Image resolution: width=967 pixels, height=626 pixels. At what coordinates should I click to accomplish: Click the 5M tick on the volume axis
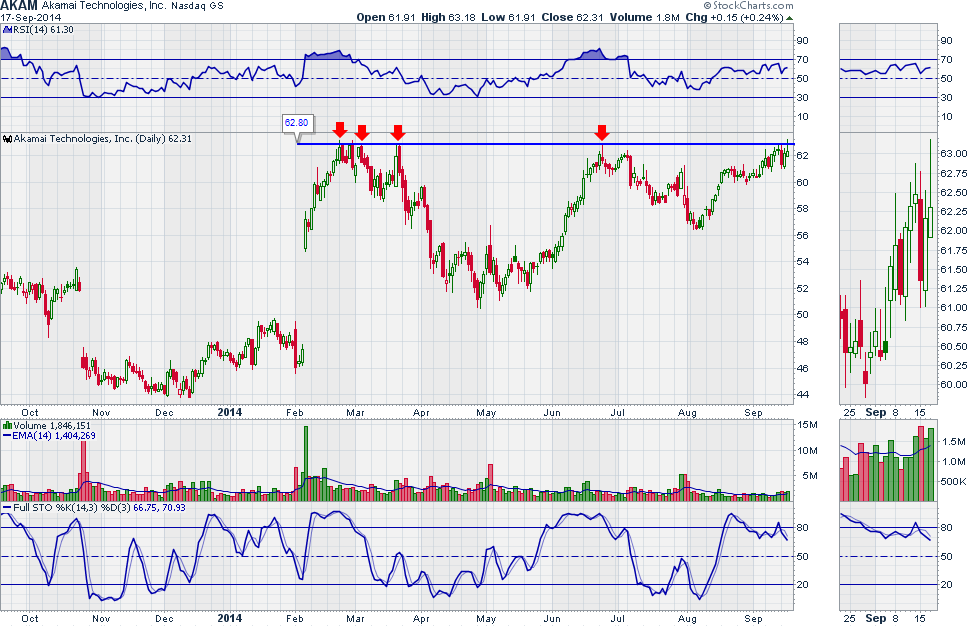tap(810, 476)
